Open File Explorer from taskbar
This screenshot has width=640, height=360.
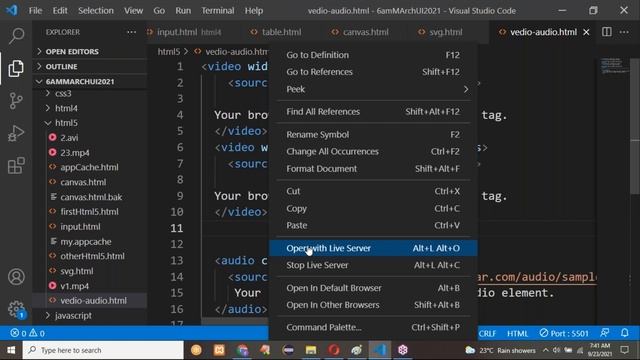[x=311, y=350]
